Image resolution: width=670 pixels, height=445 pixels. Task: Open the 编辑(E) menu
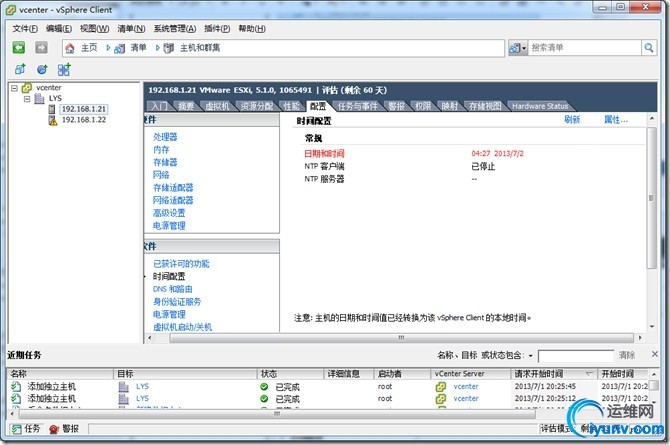59,29
